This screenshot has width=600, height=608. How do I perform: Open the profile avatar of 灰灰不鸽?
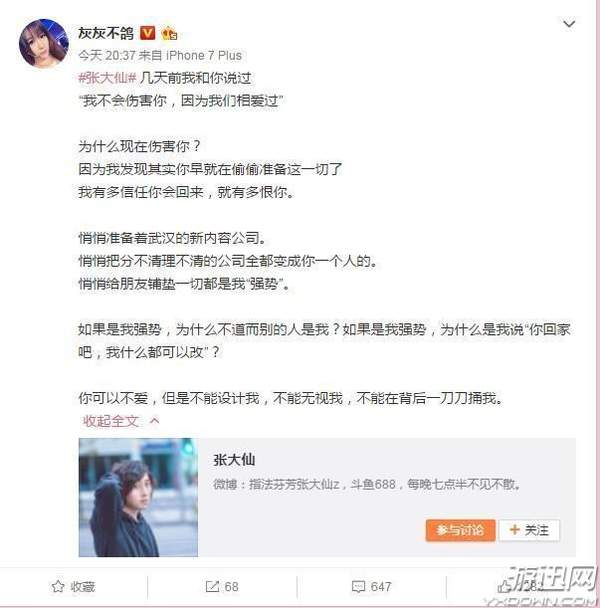click(43, 43)
